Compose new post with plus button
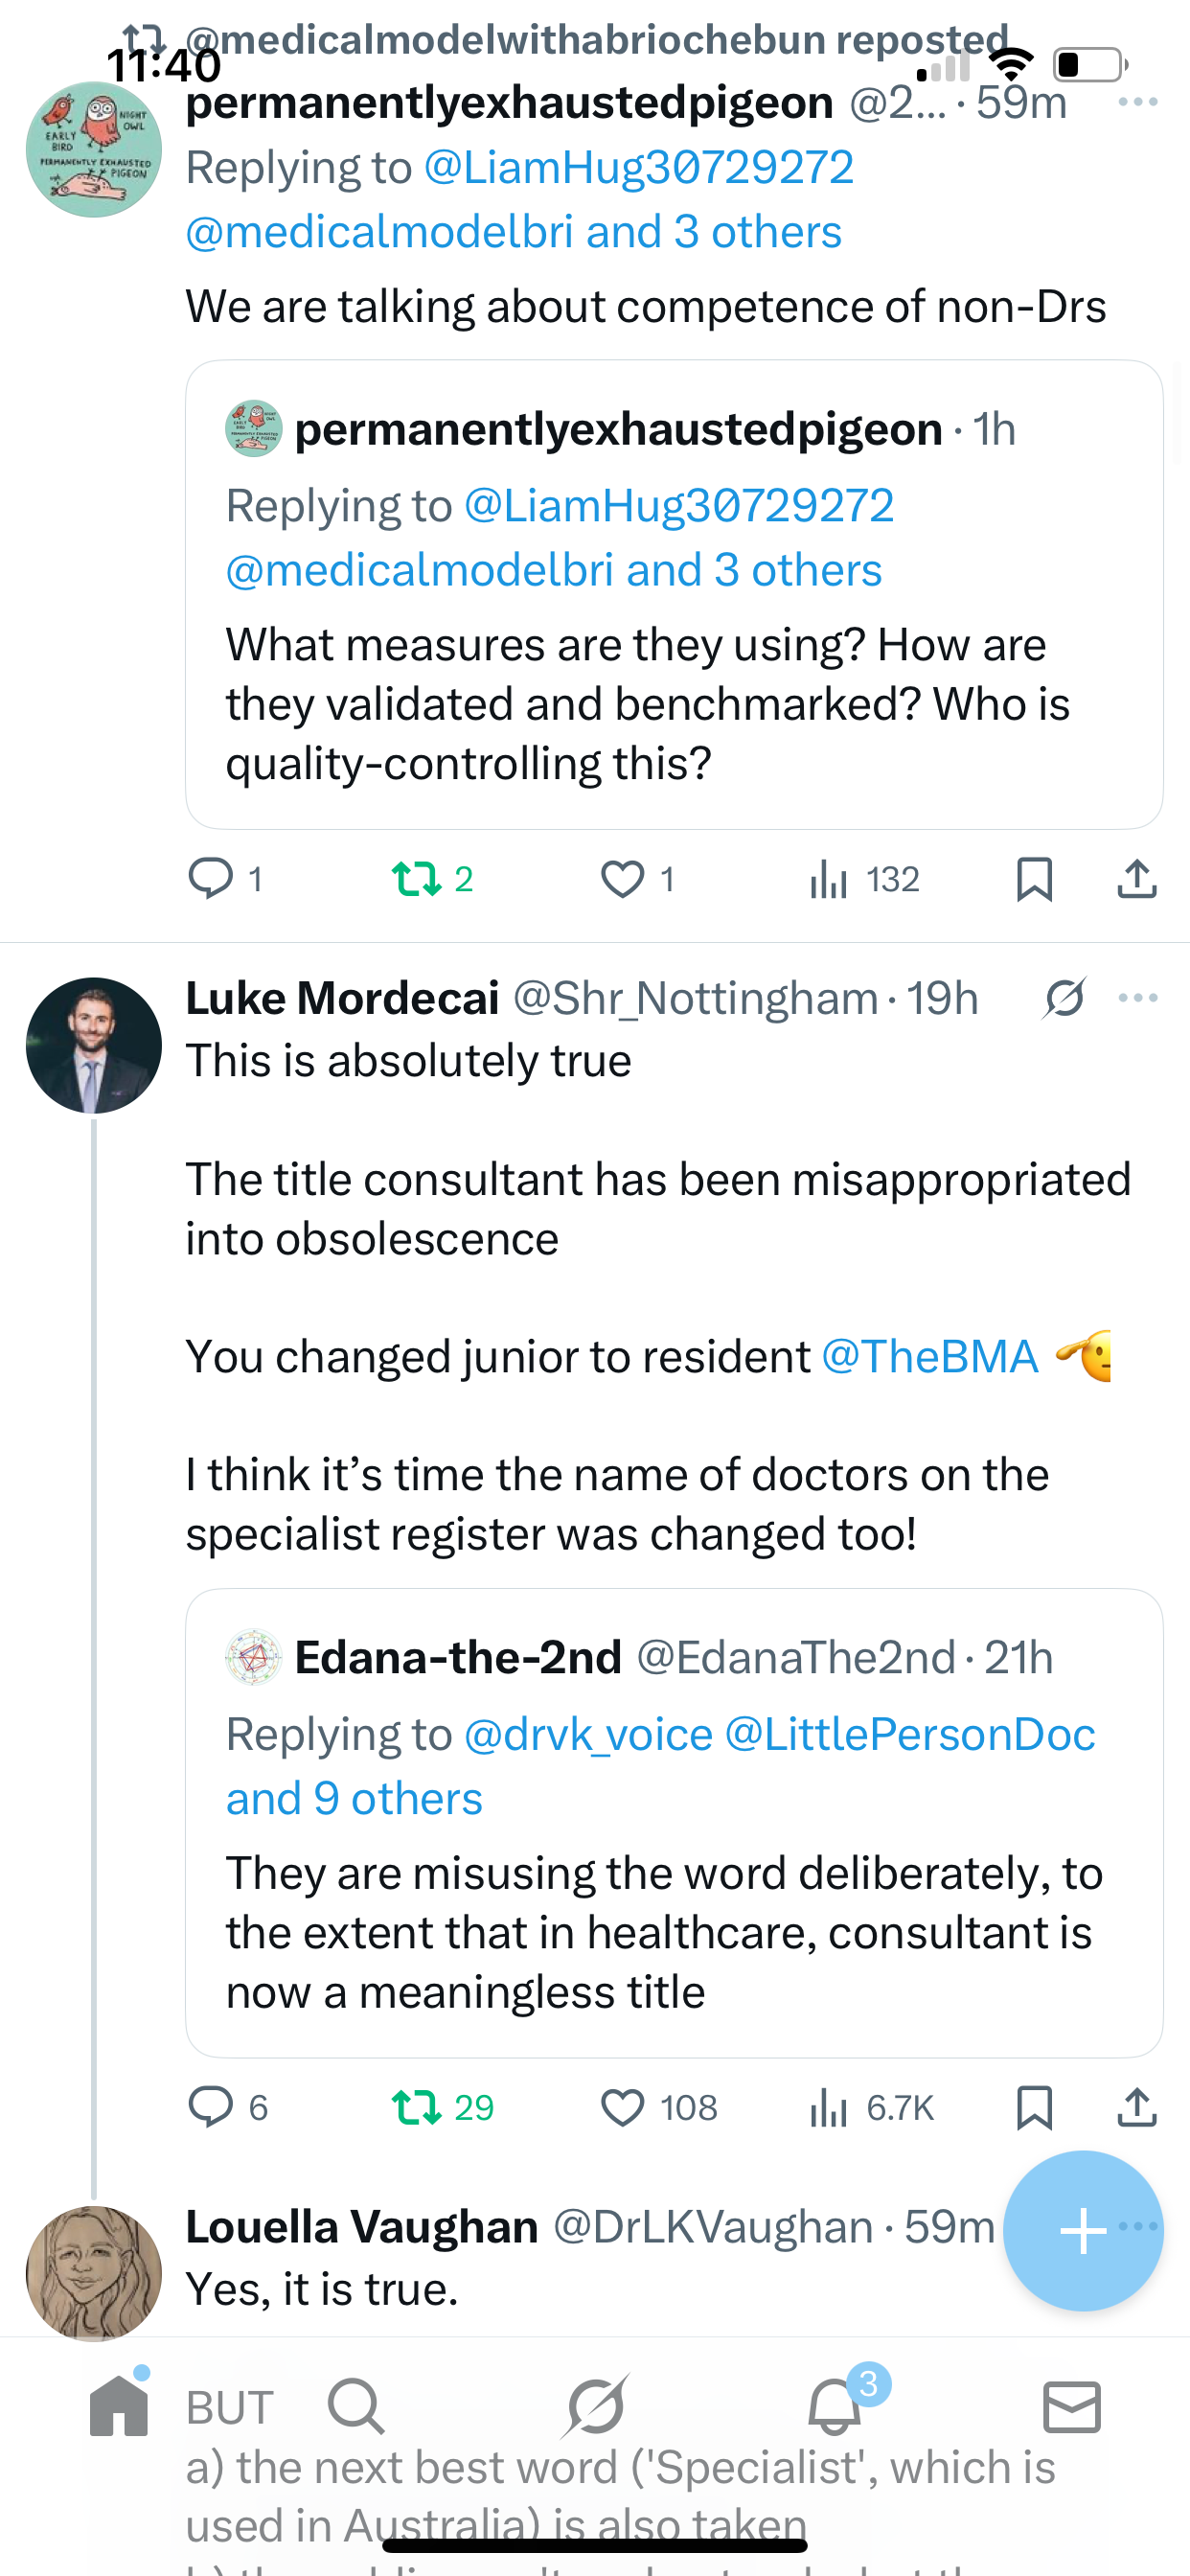Viewport: 1190px width, 2576px height. point(1082,2231)
